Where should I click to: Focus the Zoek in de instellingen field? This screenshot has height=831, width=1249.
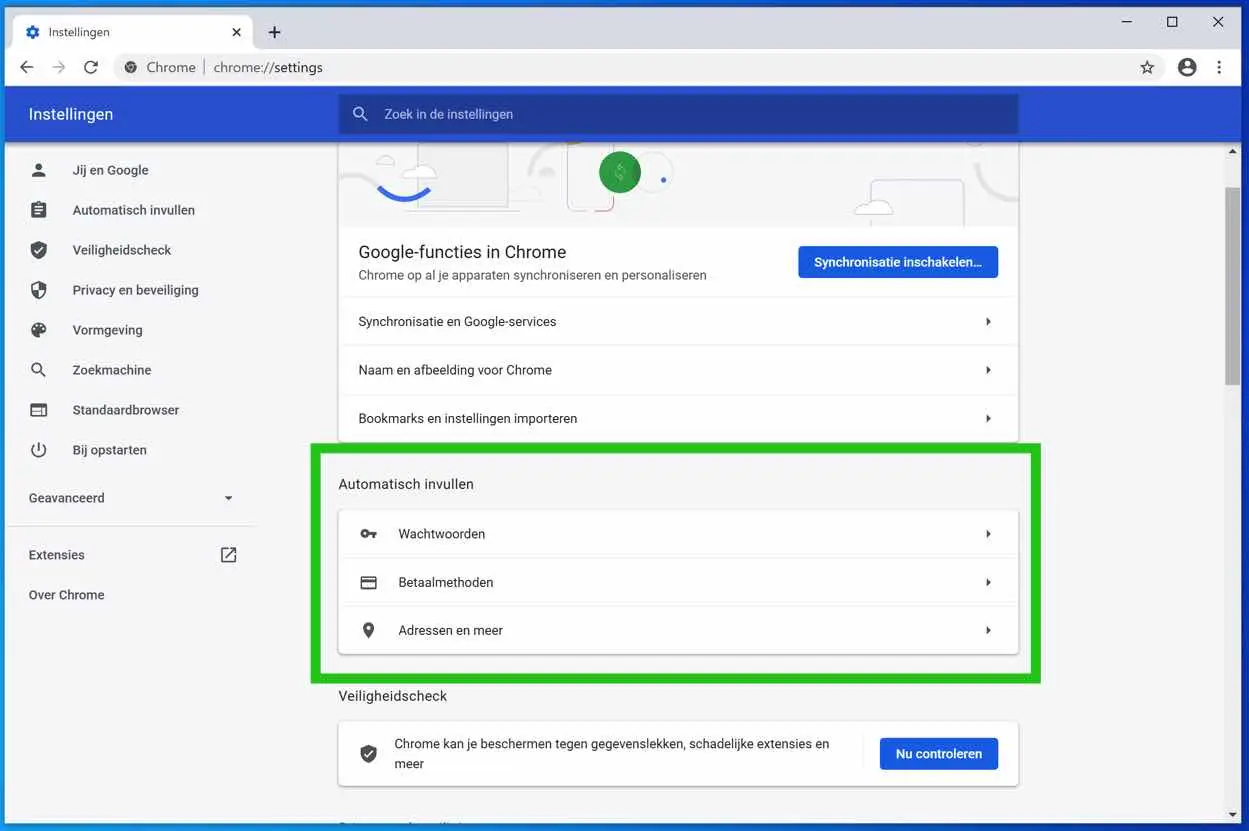pos(678,114)
